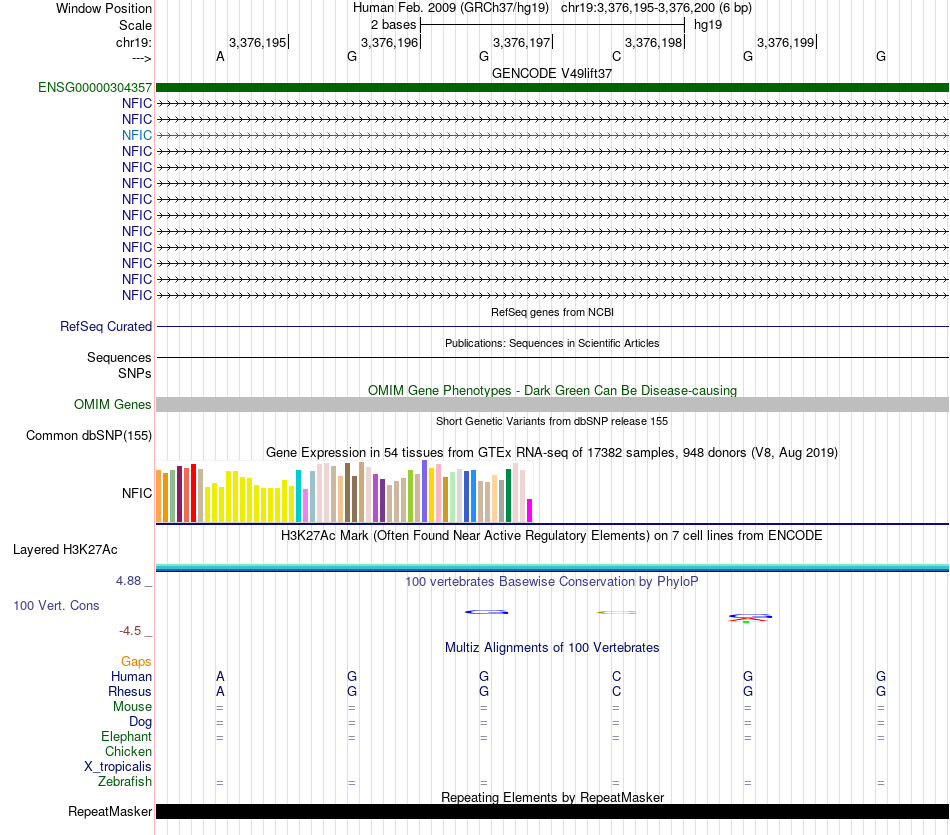Click Human alignment base C
Screen dimensions: 950x835
coord(616,676)
